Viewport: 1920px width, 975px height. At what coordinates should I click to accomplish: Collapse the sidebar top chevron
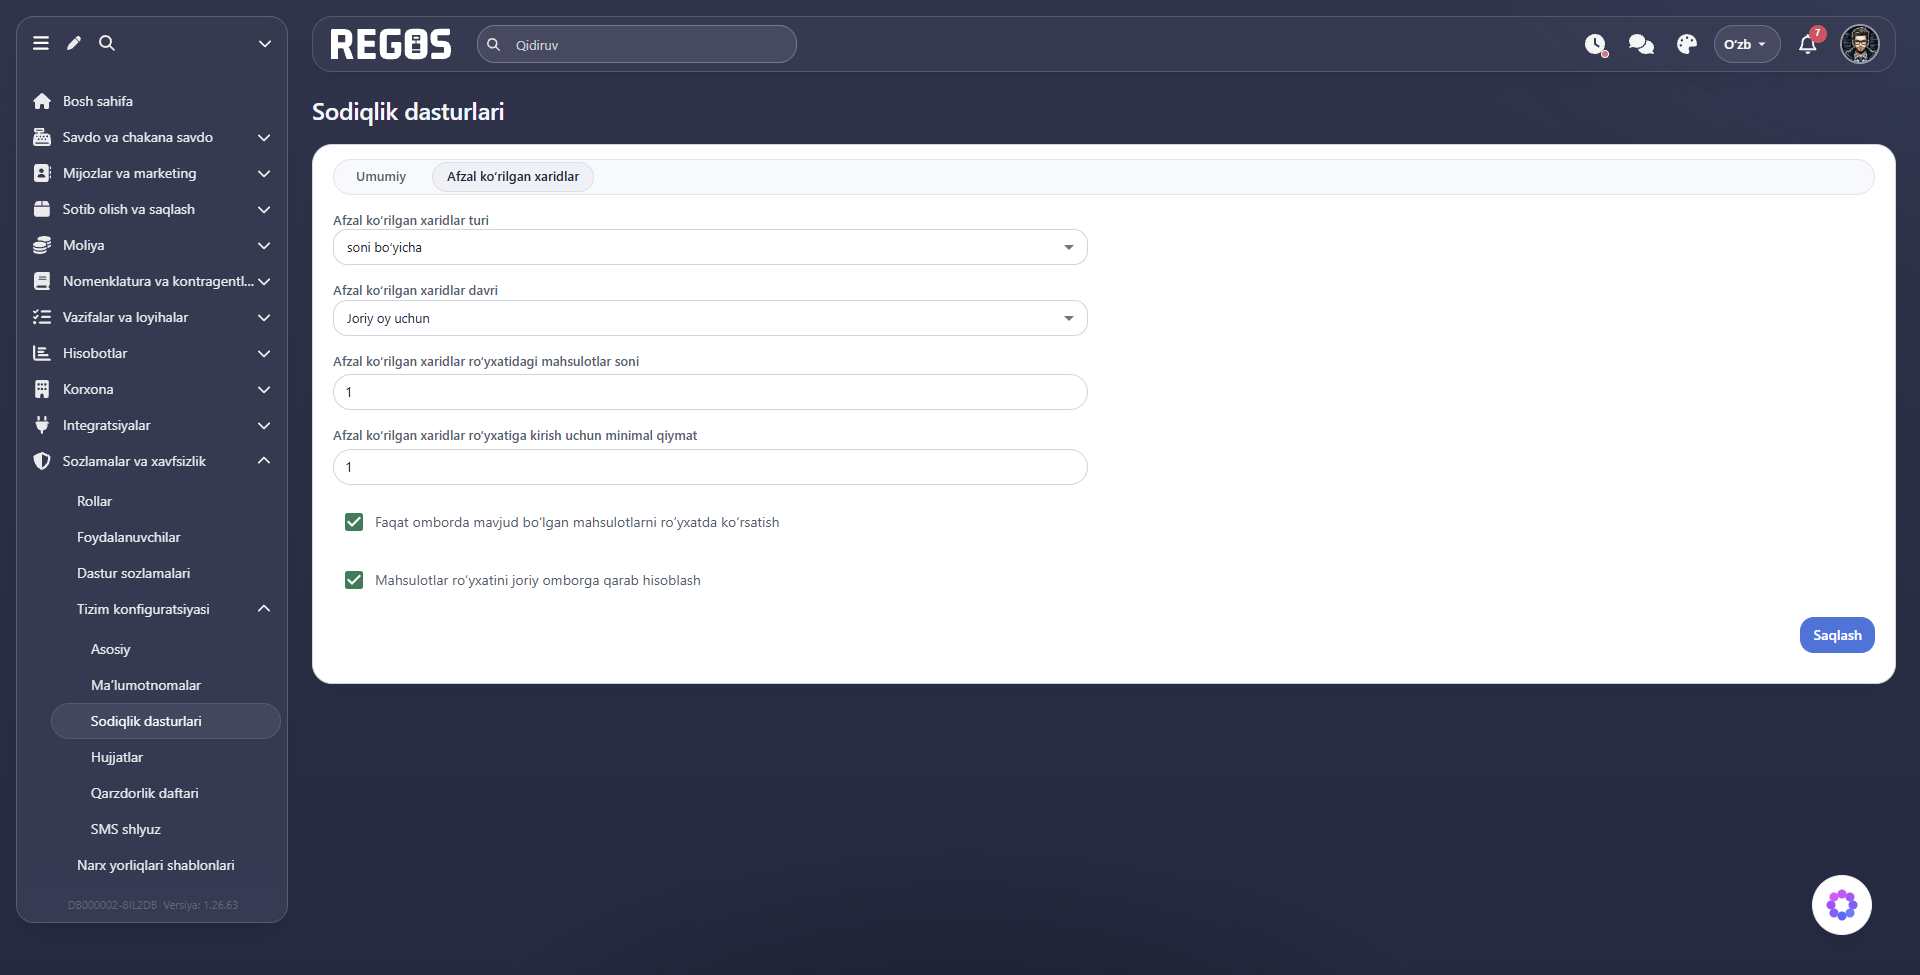point(265,43)
